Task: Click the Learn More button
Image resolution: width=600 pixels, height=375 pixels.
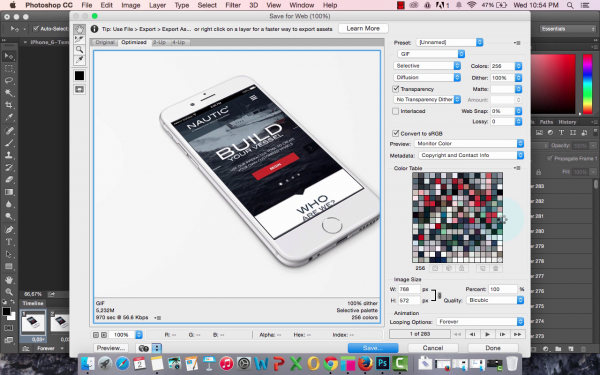Action: [x=363, y=28]
